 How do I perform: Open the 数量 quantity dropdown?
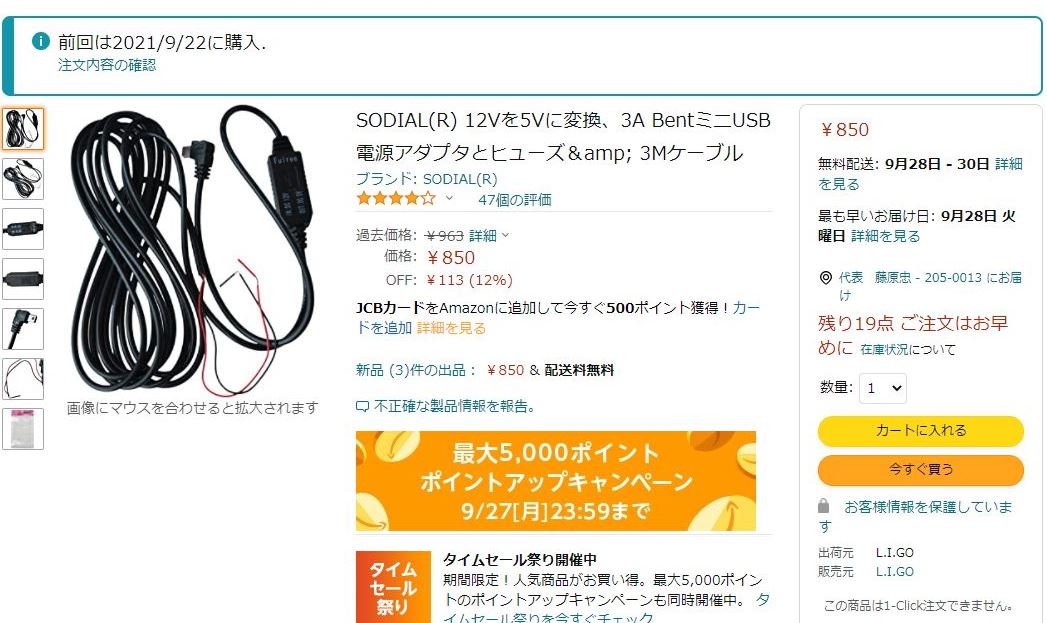(883, 388)
